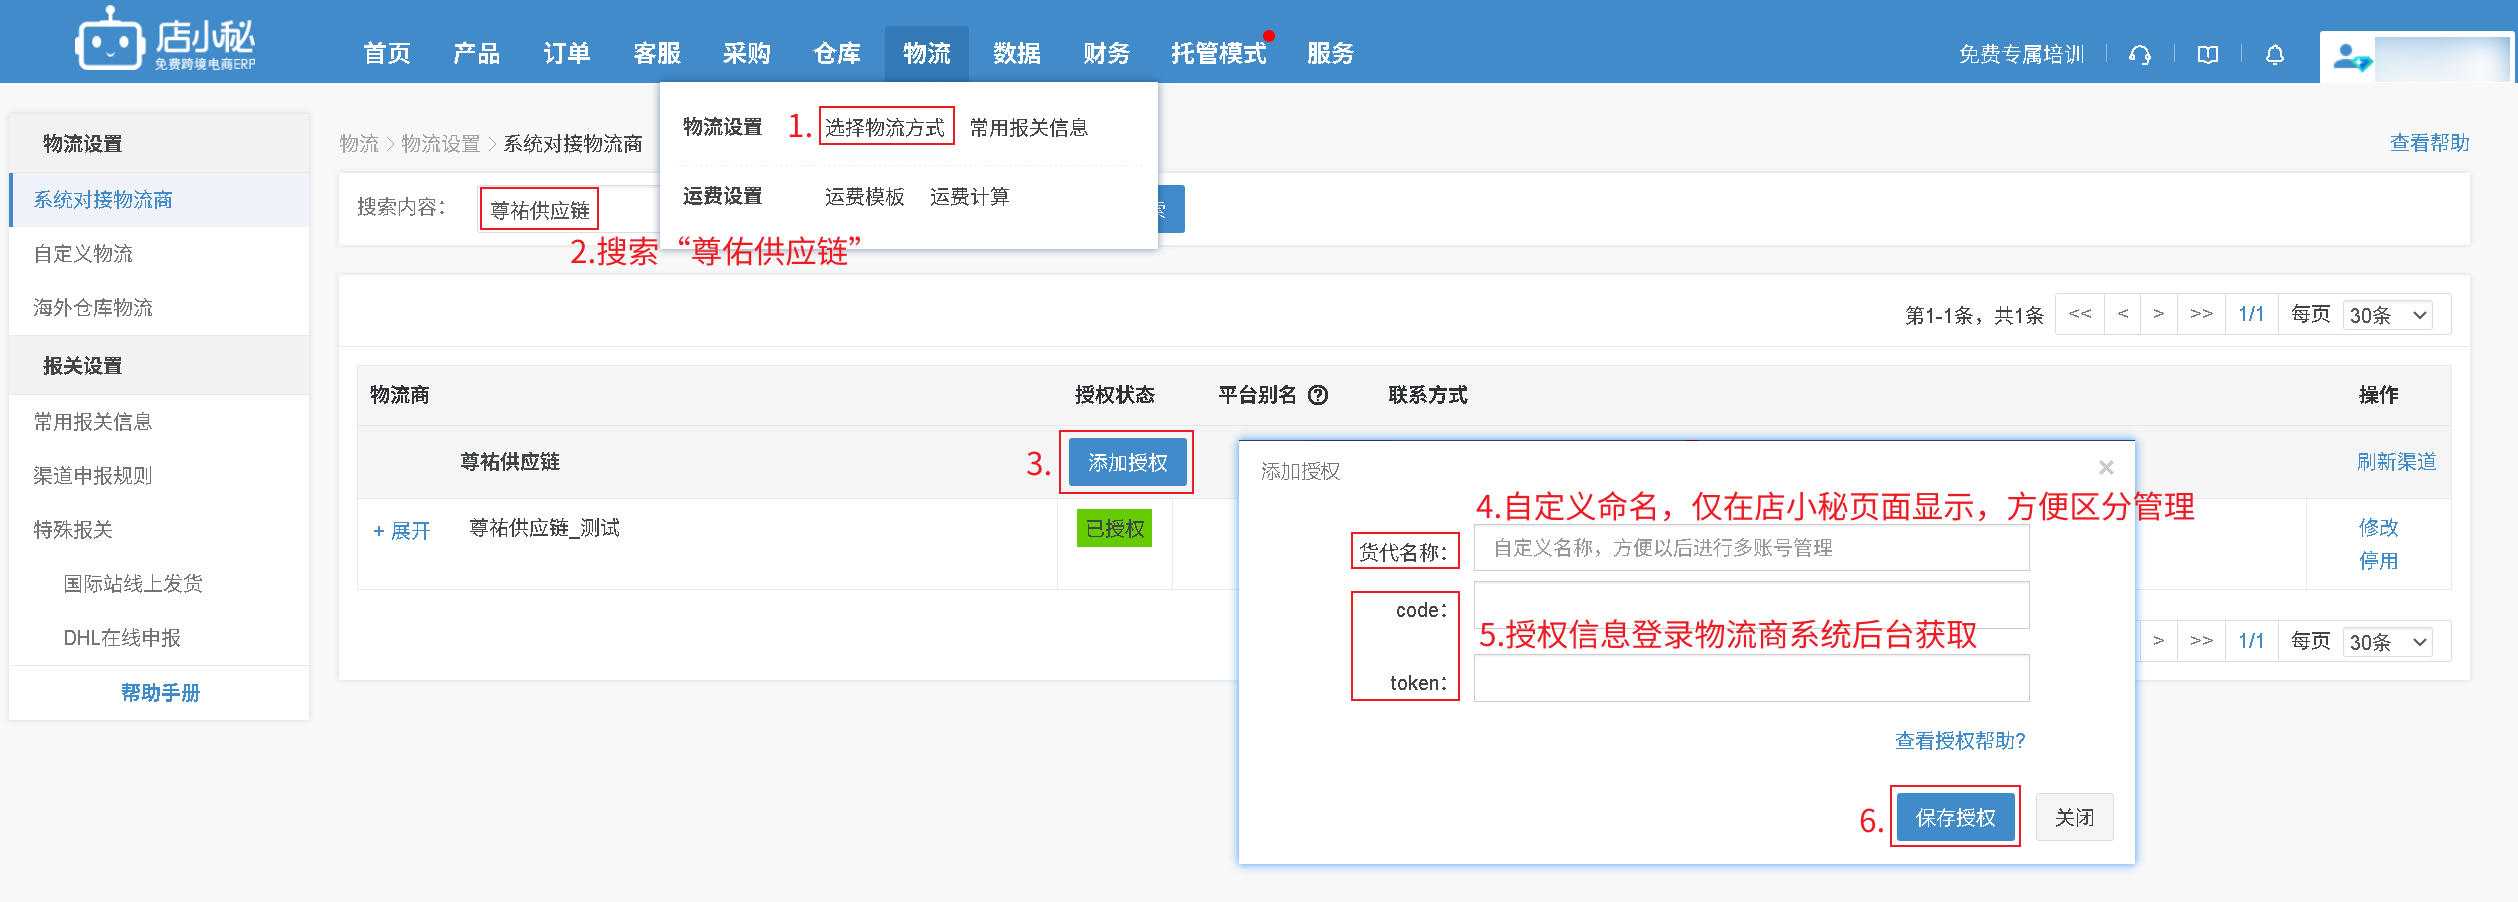Click the help icon beside 平台别名

[1318, 395]
